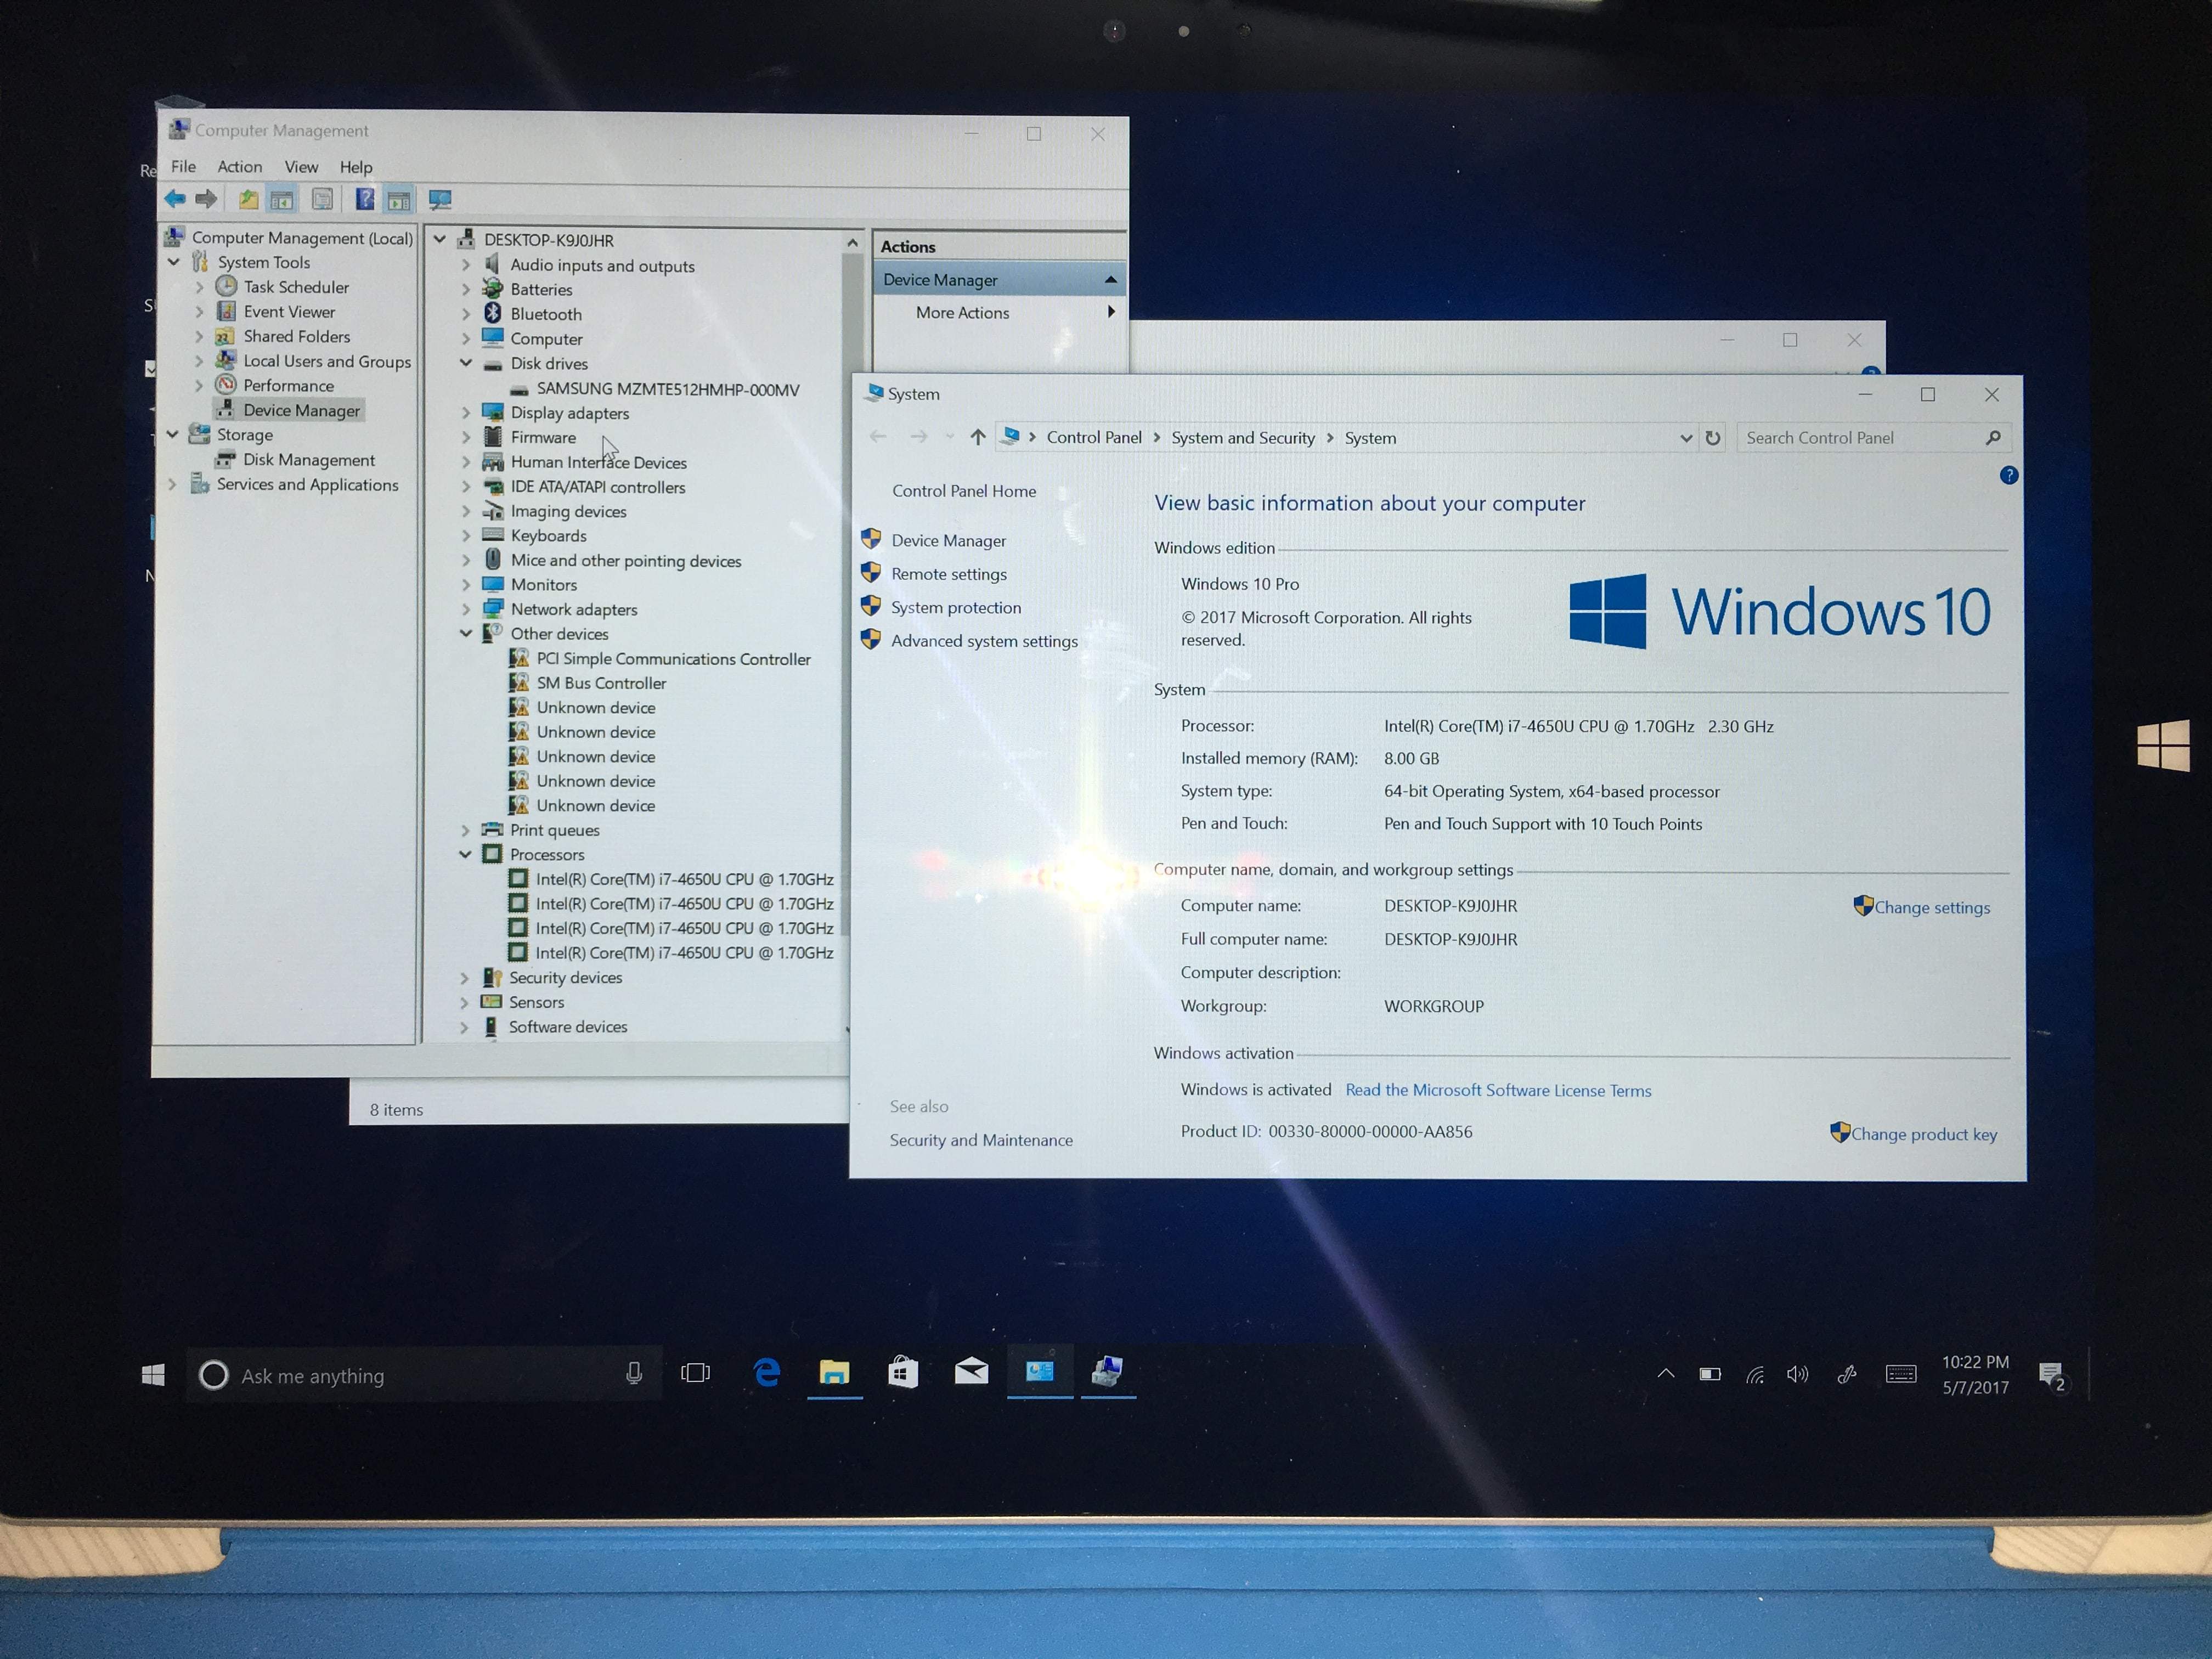Open Device Manager link in System window
The height and width of the screenshot is (1659, 2212).
[x=948, y=541]
